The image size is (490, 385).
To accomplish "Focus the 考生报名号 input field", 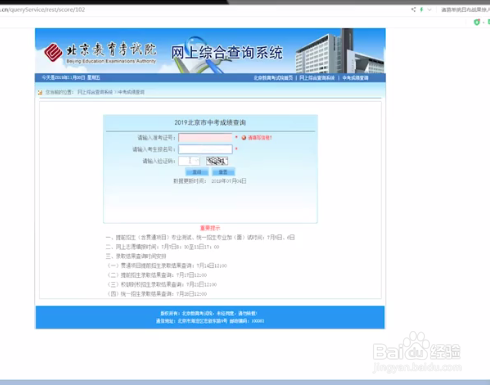I will click(205, 149).
